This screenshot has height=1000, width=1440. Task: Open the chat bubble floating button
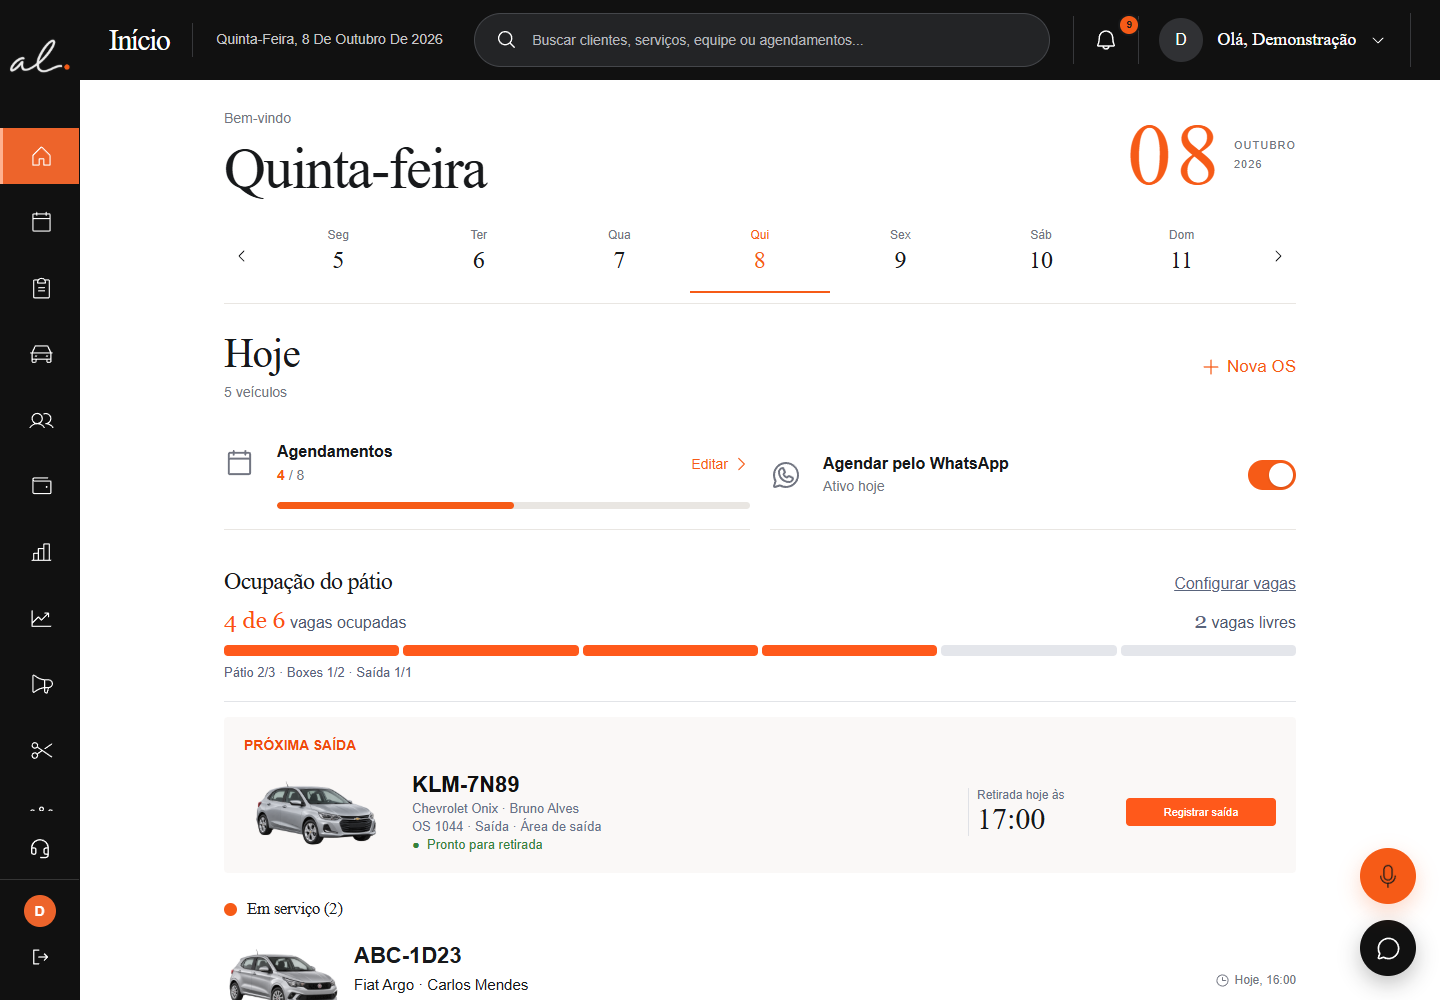click(x=1388, y=948)
